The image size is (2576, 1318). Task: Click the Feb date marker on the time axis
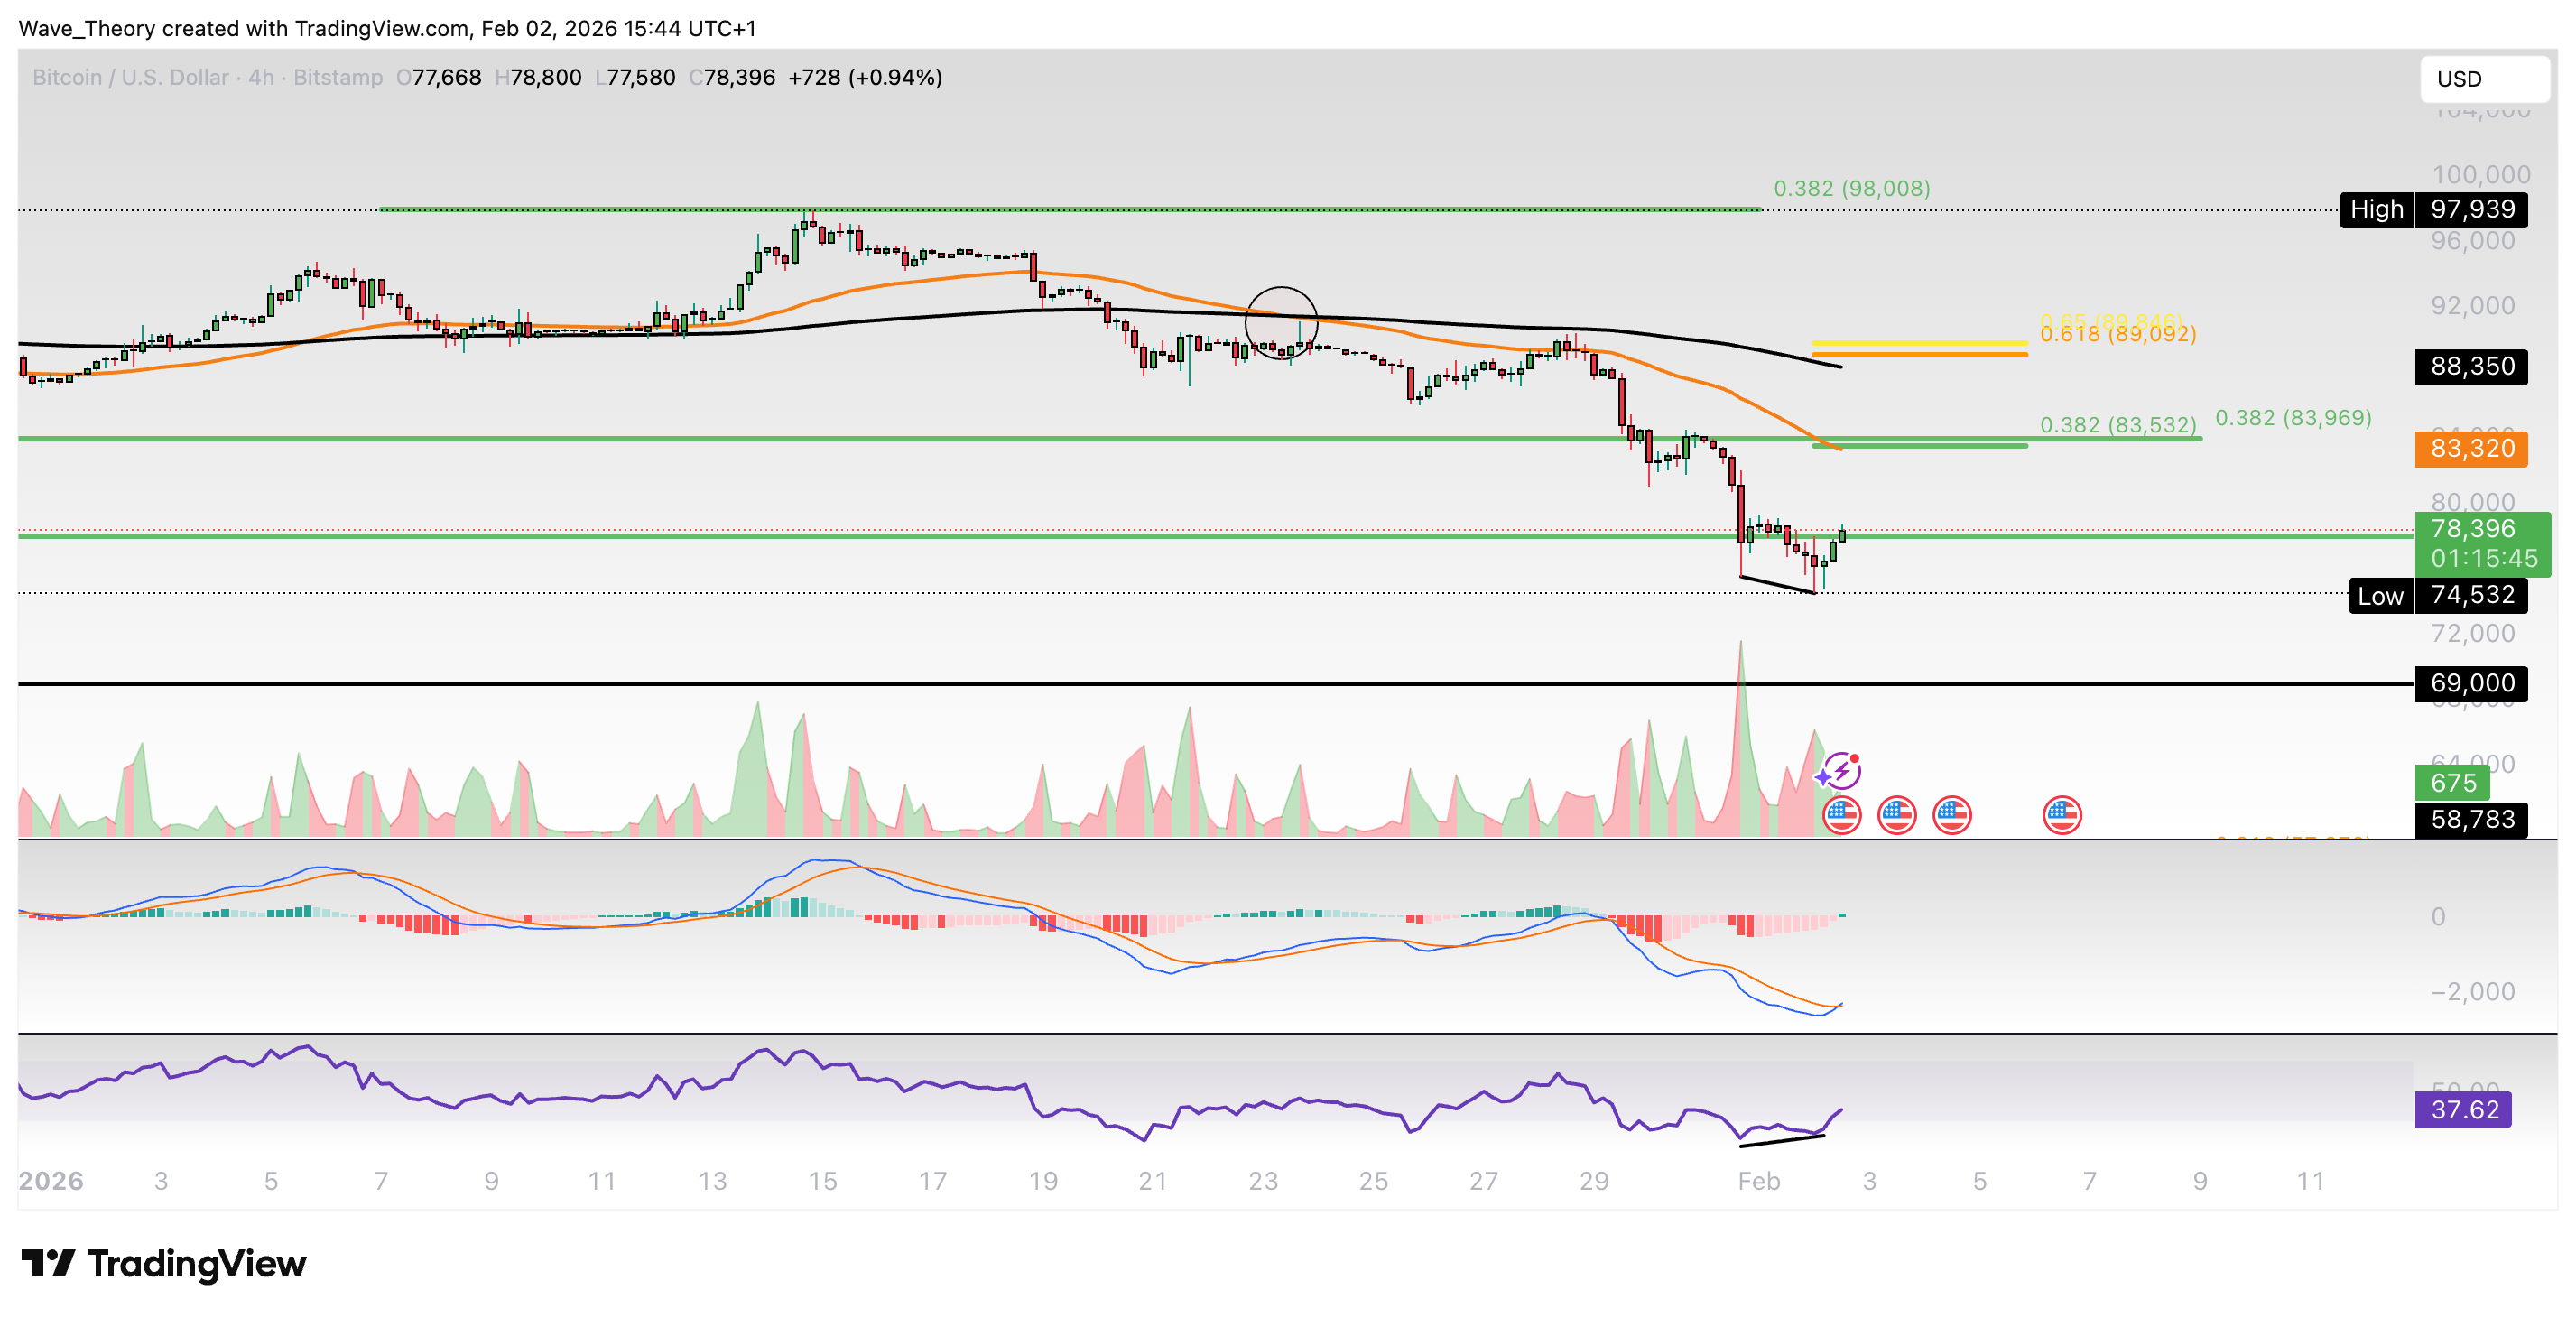coord(1758,1181)
